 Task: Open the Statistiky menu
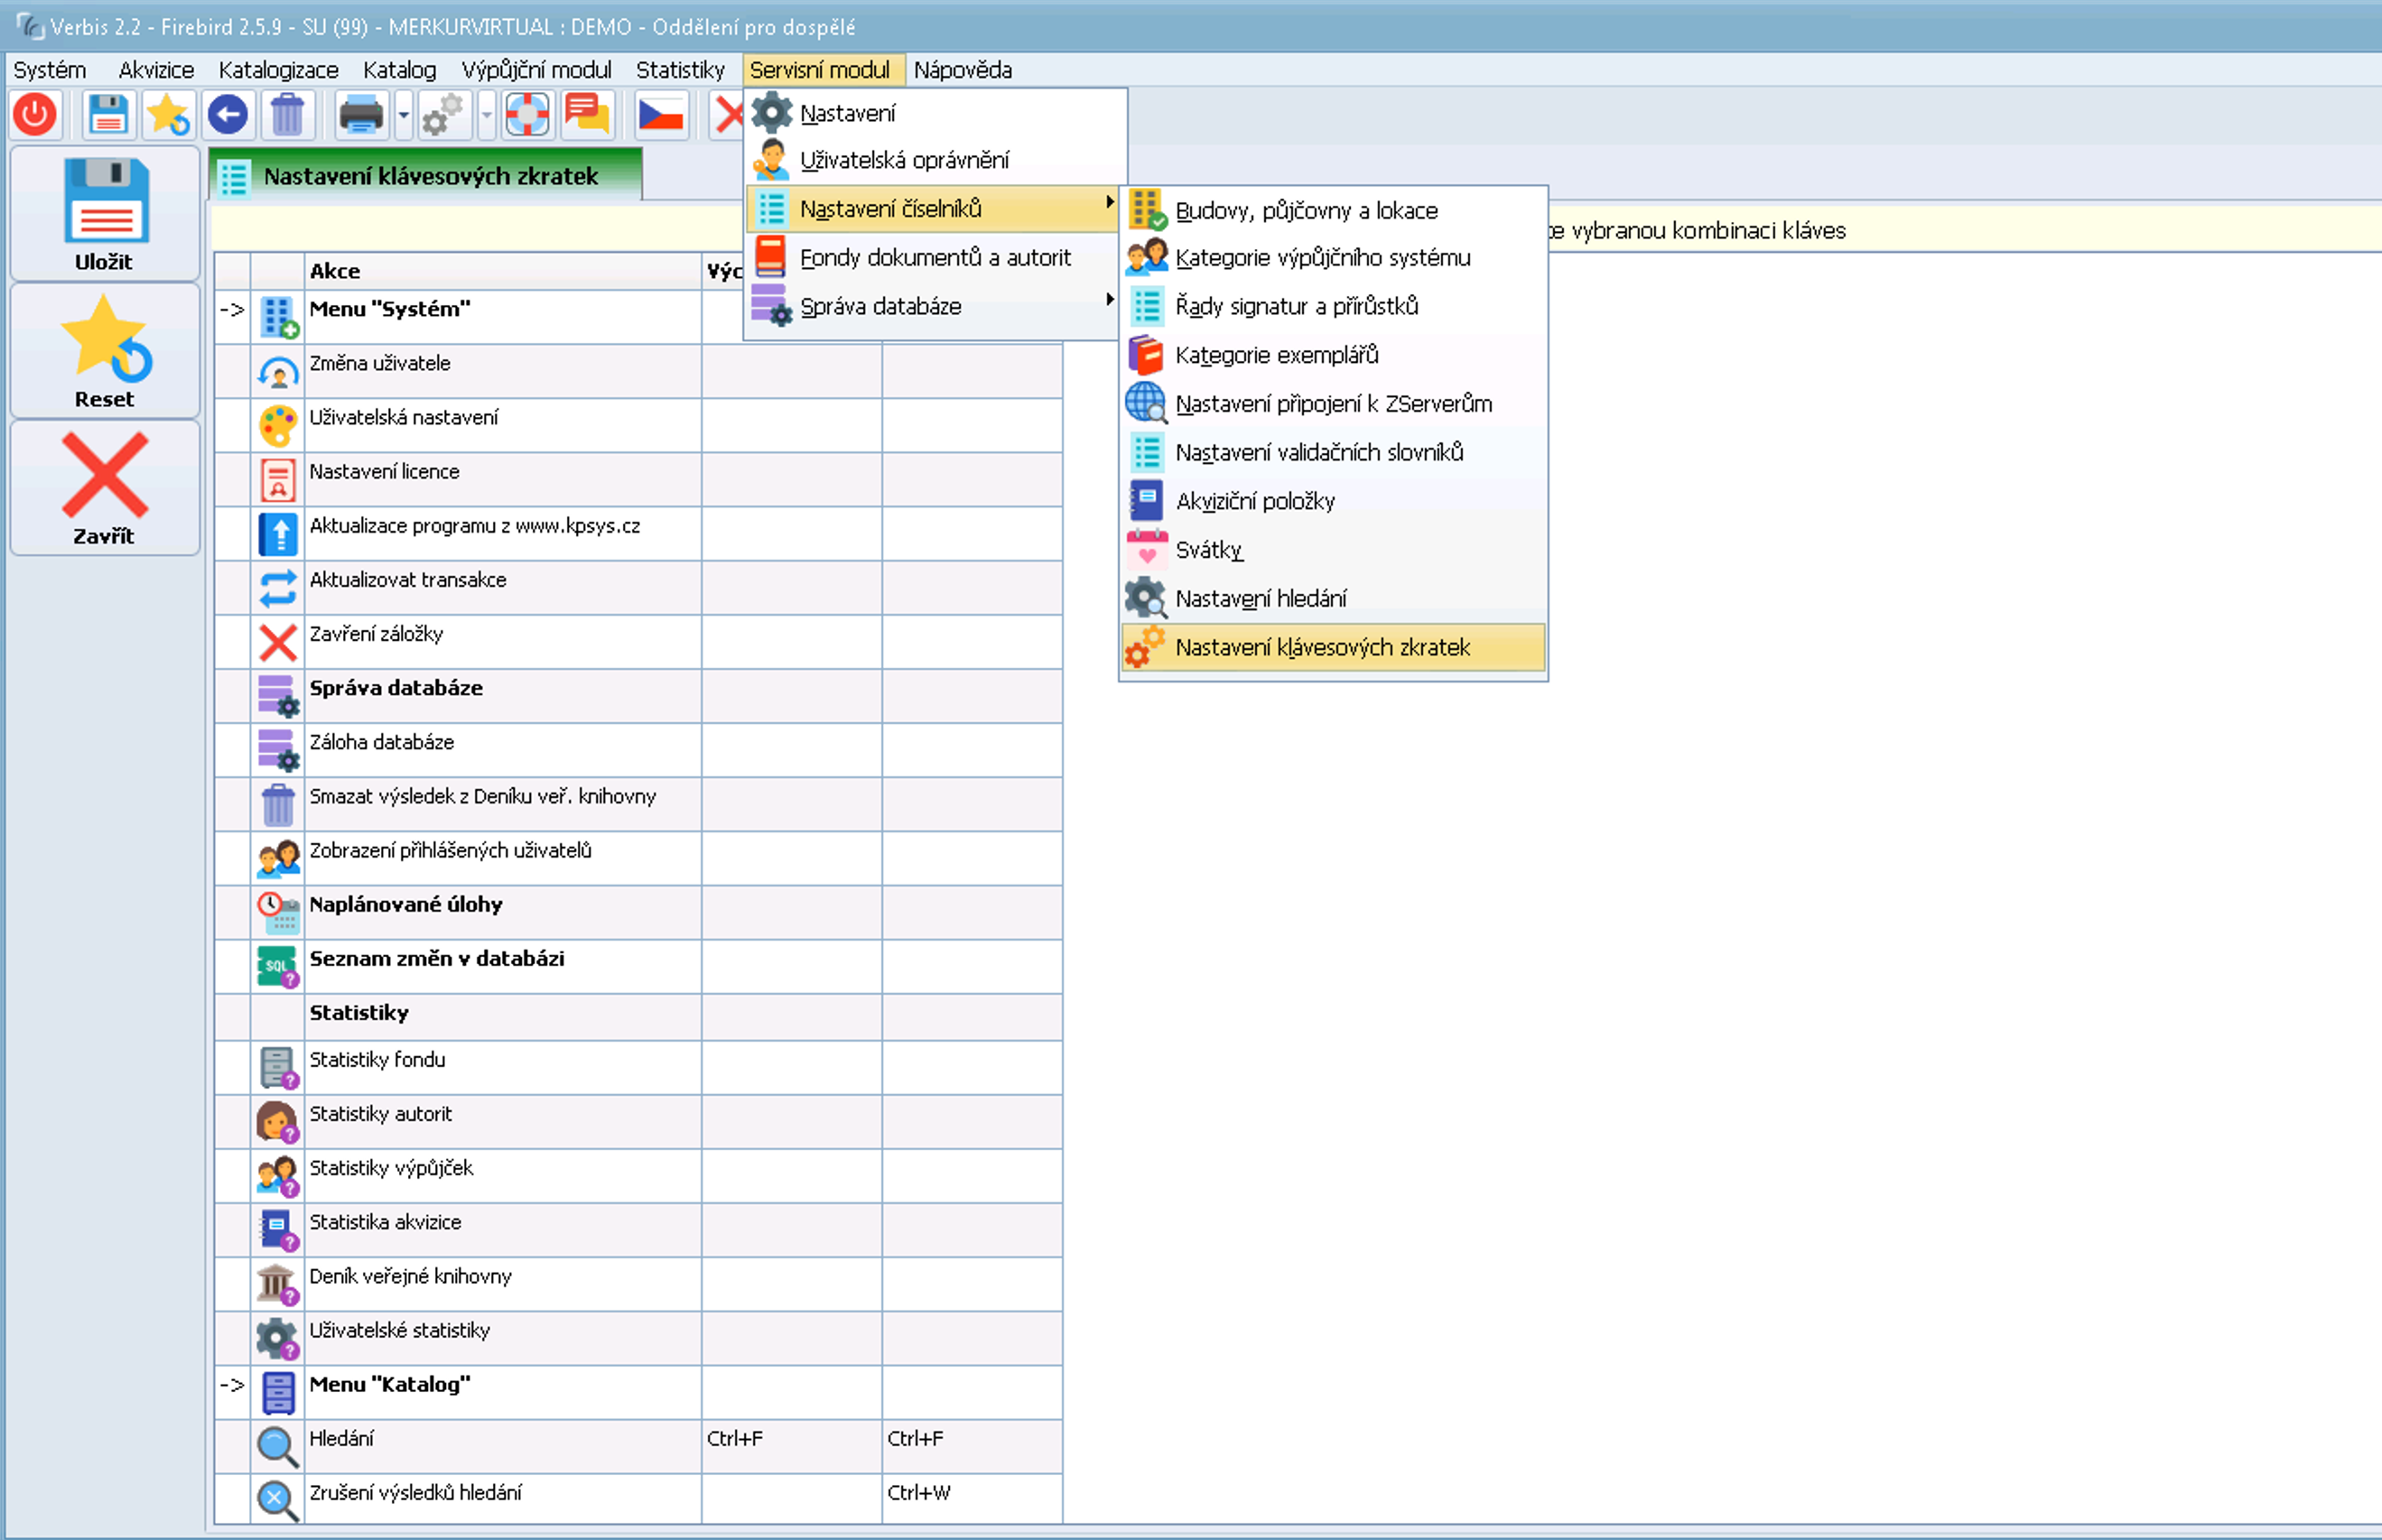click(x=681, y=70)
